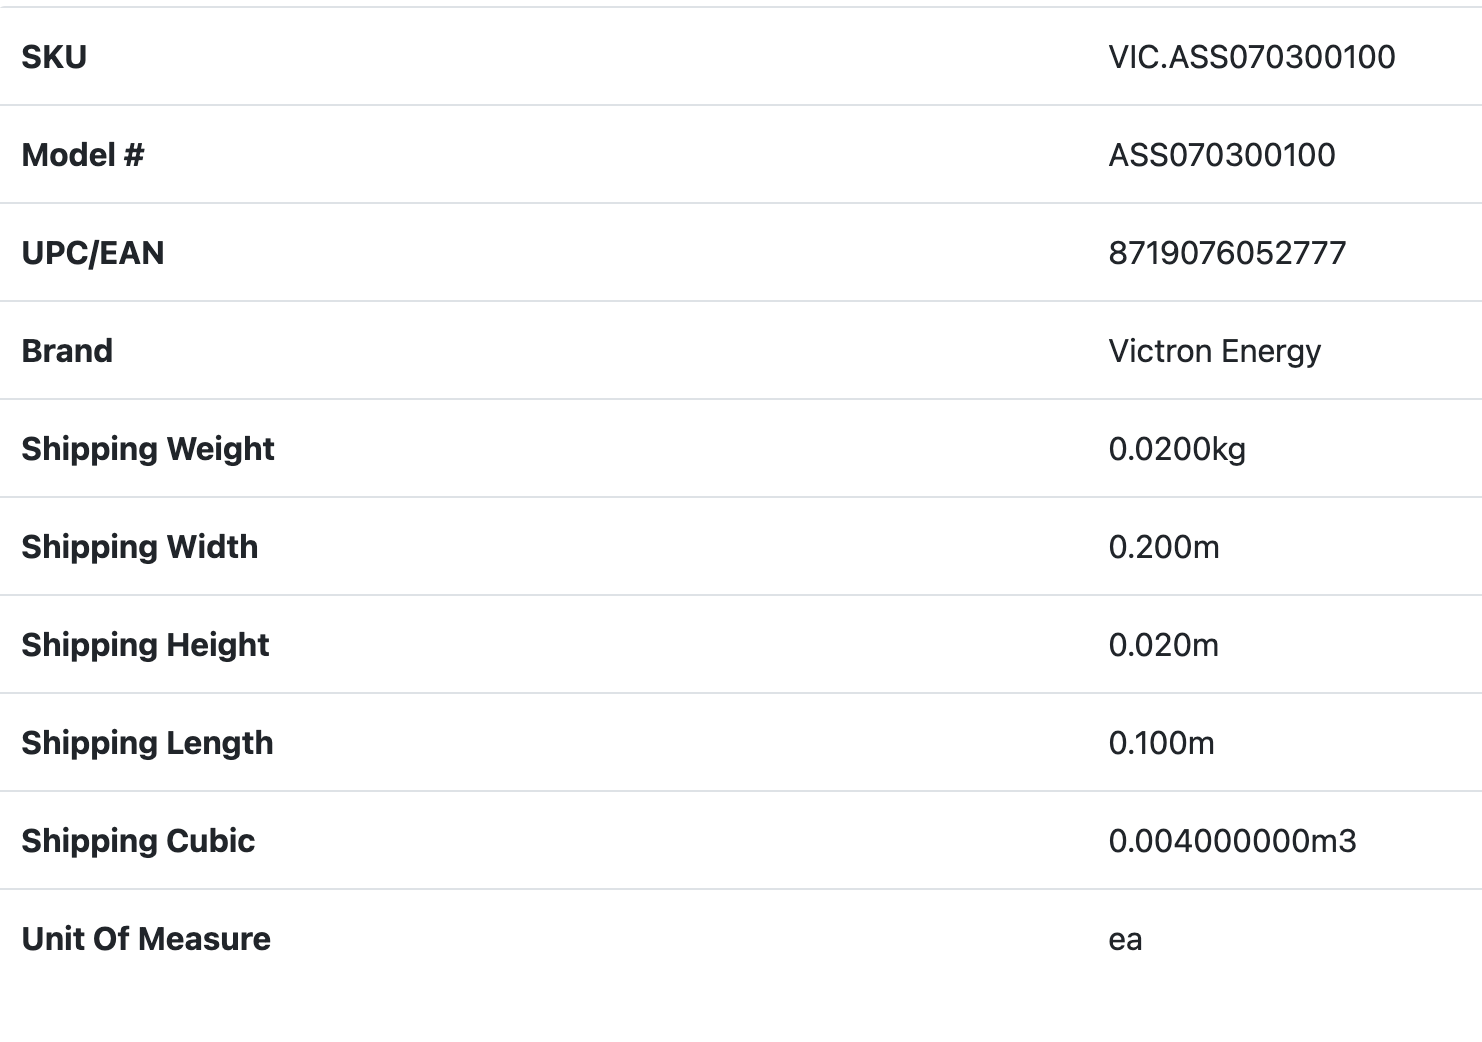Click the Victron Energy brand value
Image resolution: width=1482 pixels, height=1042 pixels.
(1214, 351)
